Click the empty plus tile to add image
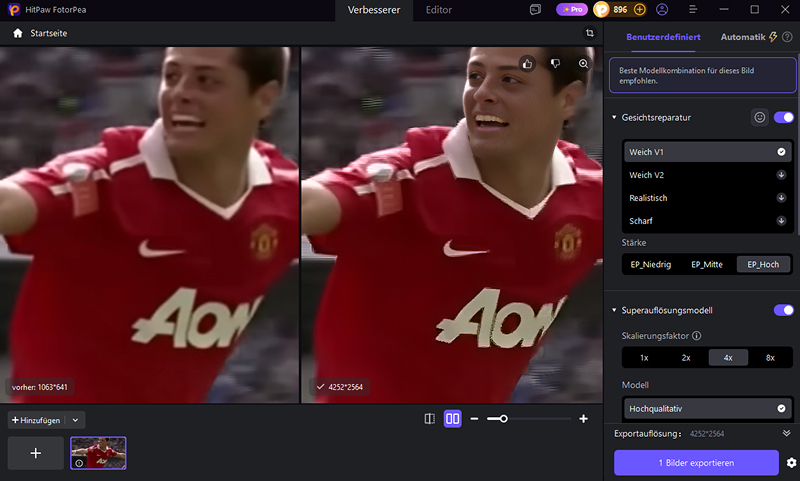800x481 pixels. coord(36,453)
